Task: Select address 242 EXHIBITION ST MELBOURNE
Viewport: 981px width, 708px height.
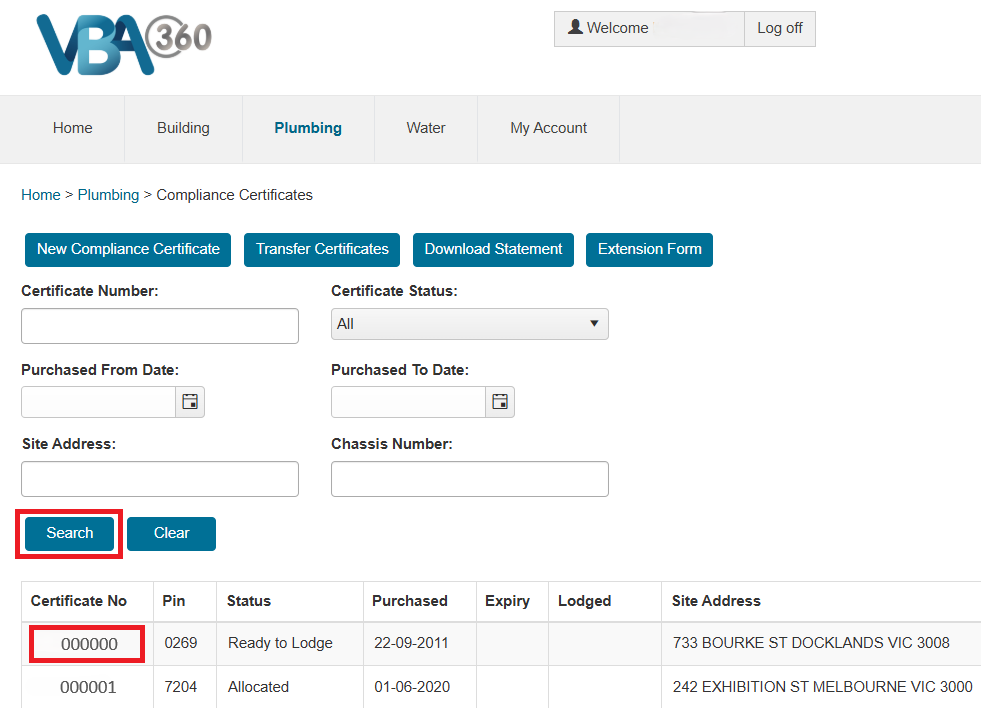Action: (822, 687)
